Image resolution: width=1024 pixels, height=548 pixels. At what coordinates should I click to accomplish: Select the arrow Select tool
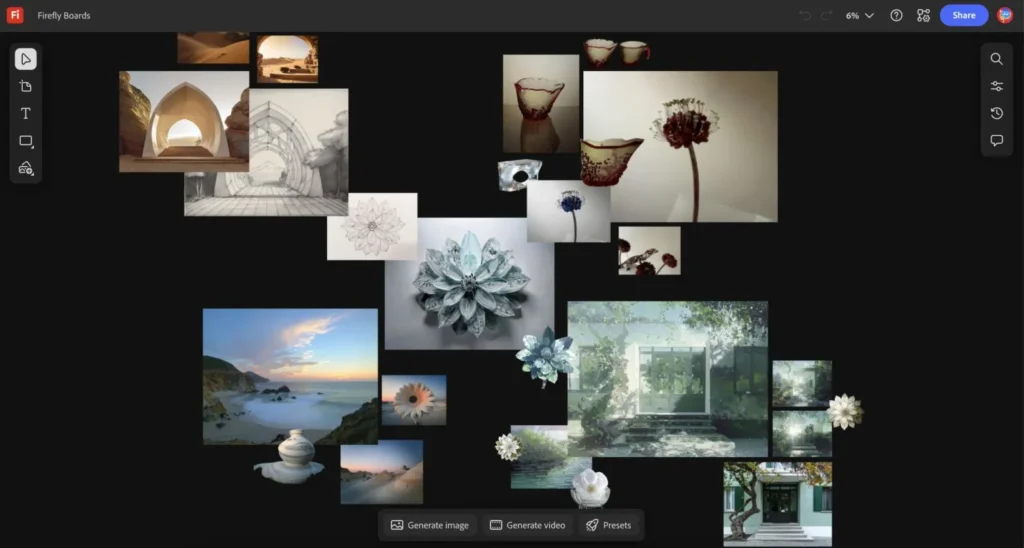(x=26, y=59)
